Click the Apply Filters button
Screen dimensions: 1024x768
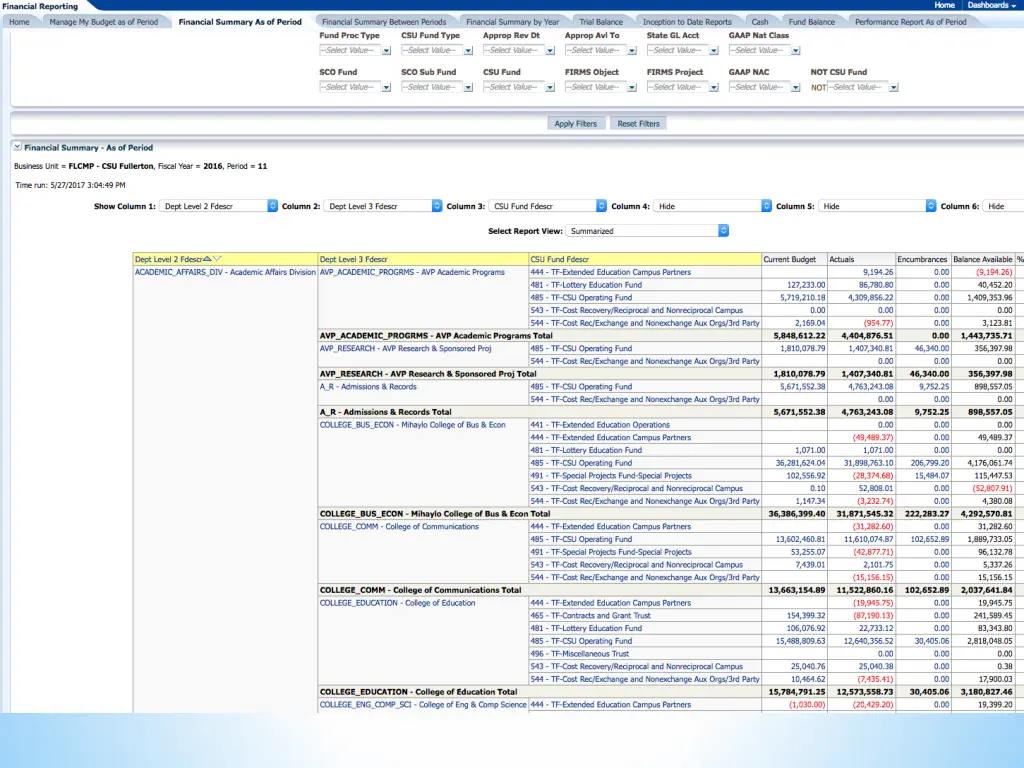(x=575, y=123)
